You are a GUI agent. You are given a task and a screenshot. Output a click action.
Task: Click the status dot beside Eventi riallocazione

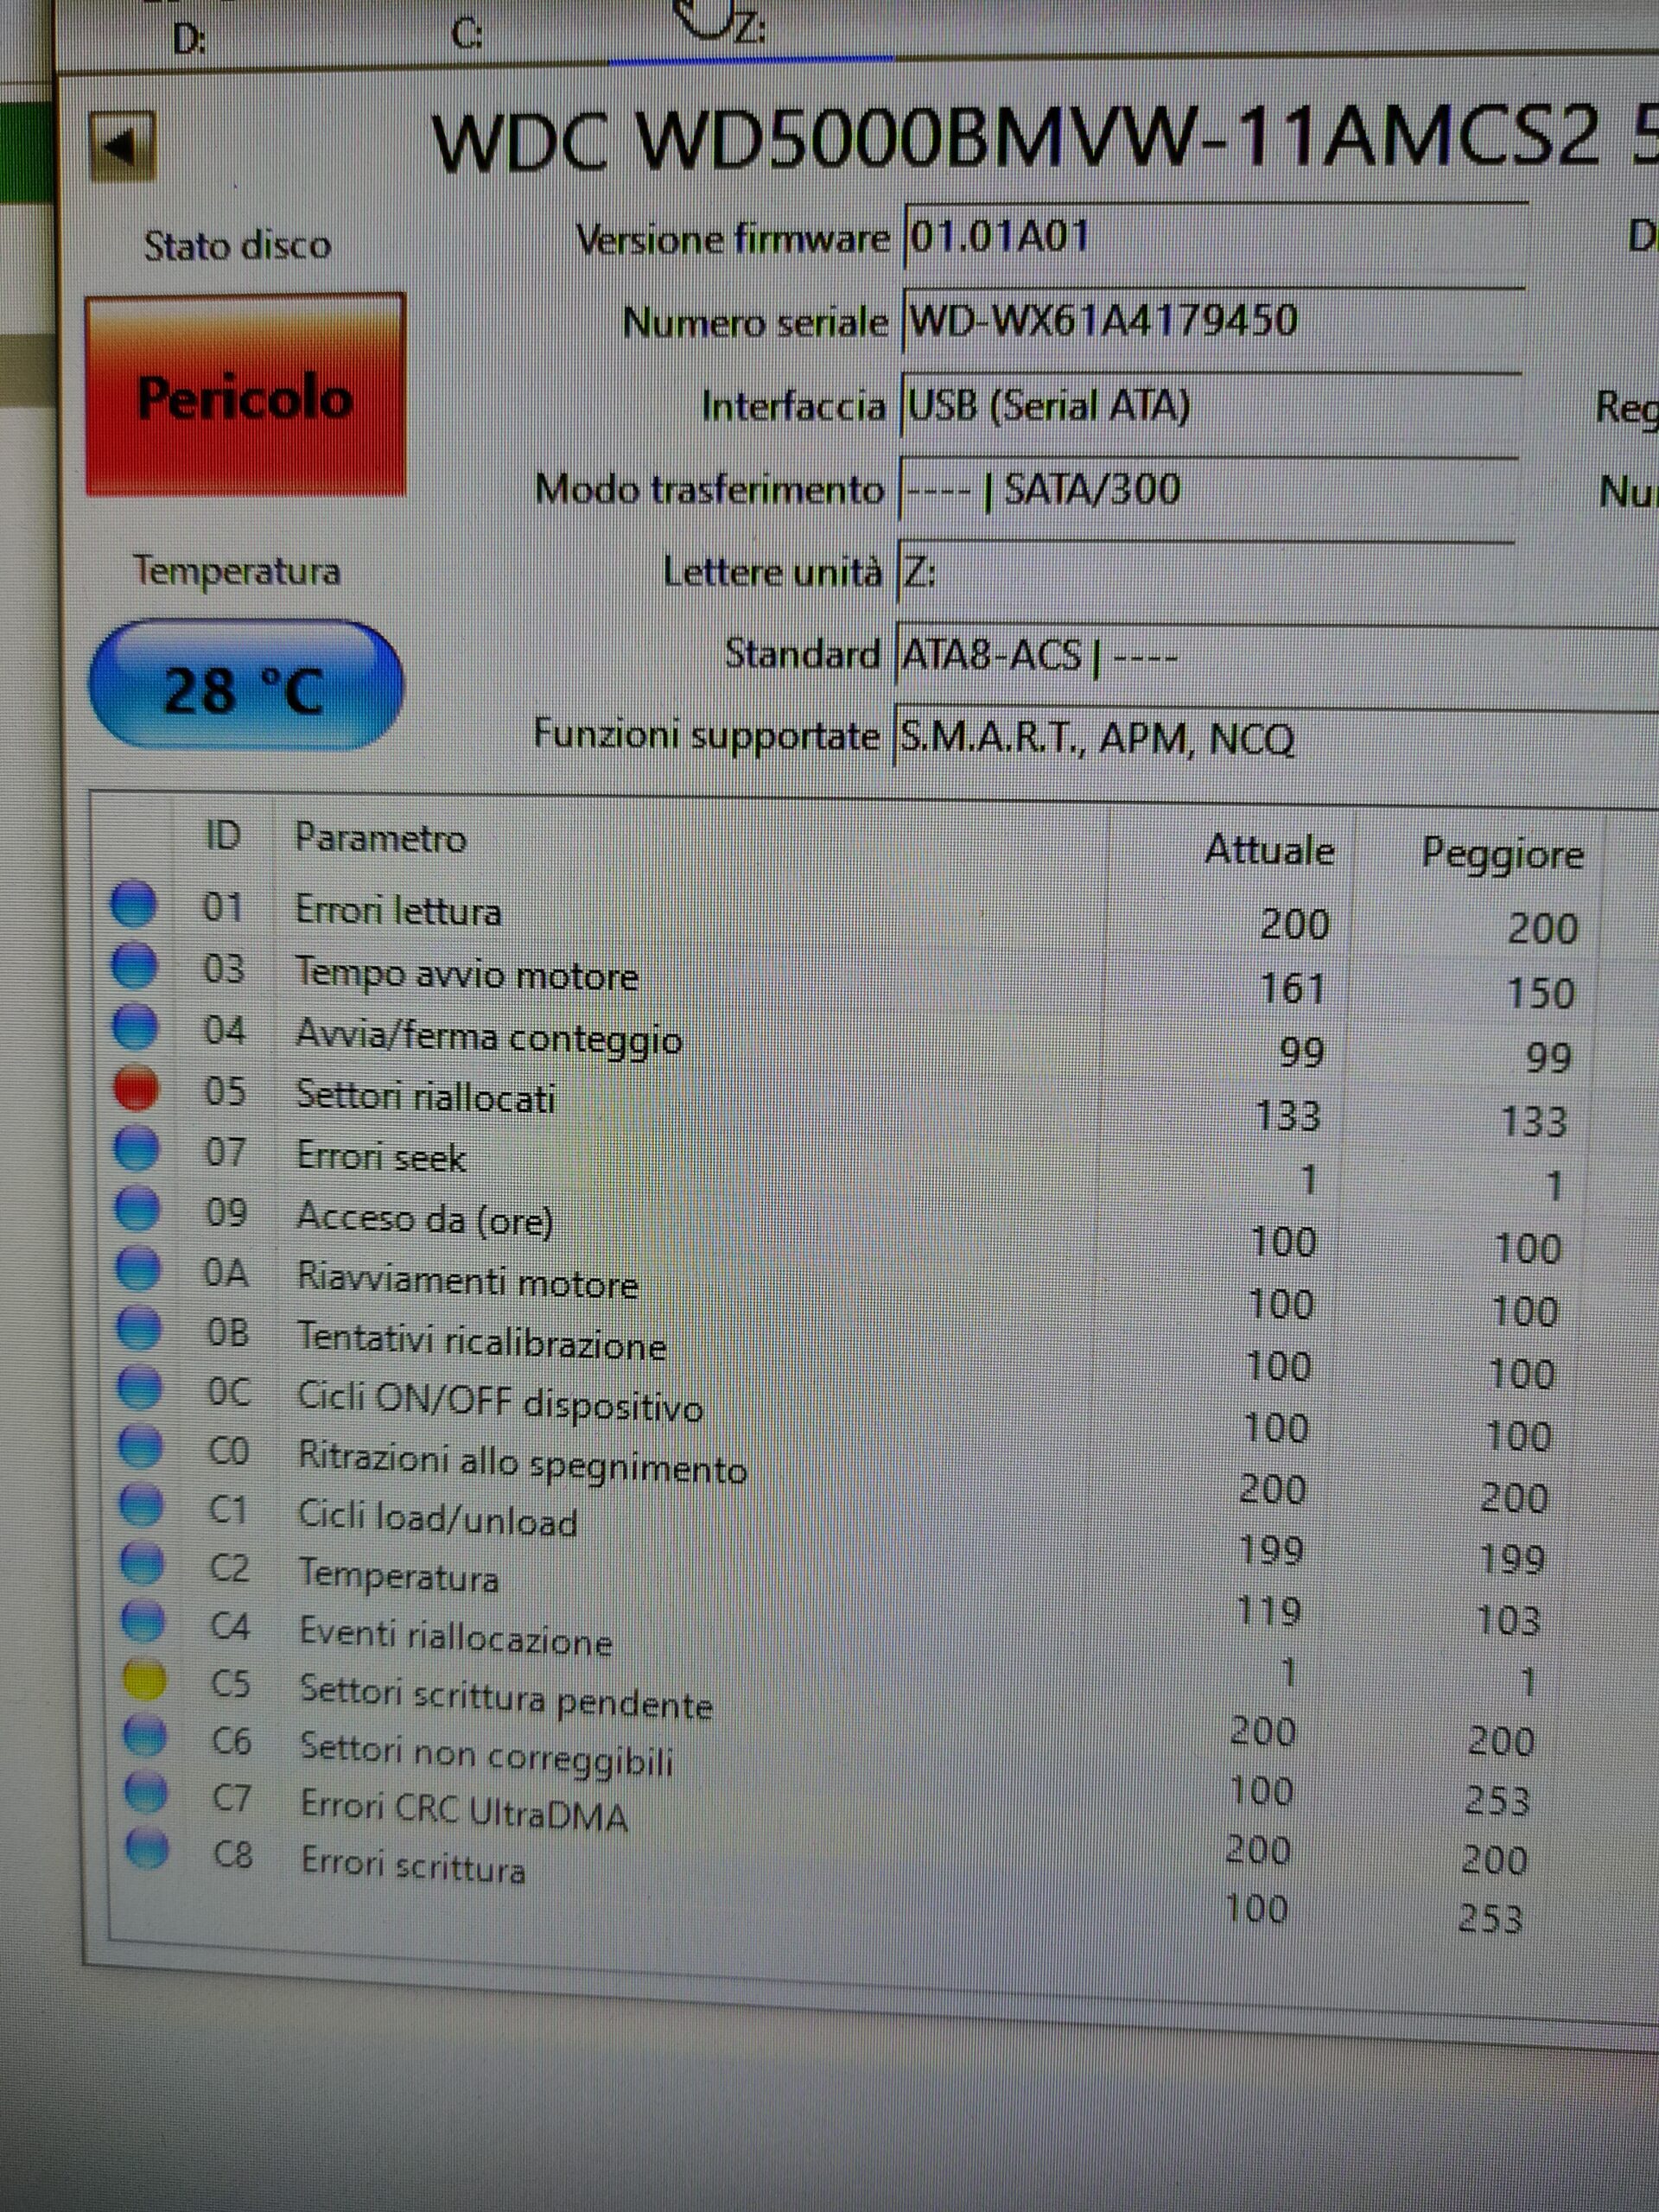click(x=143, y=1620)
